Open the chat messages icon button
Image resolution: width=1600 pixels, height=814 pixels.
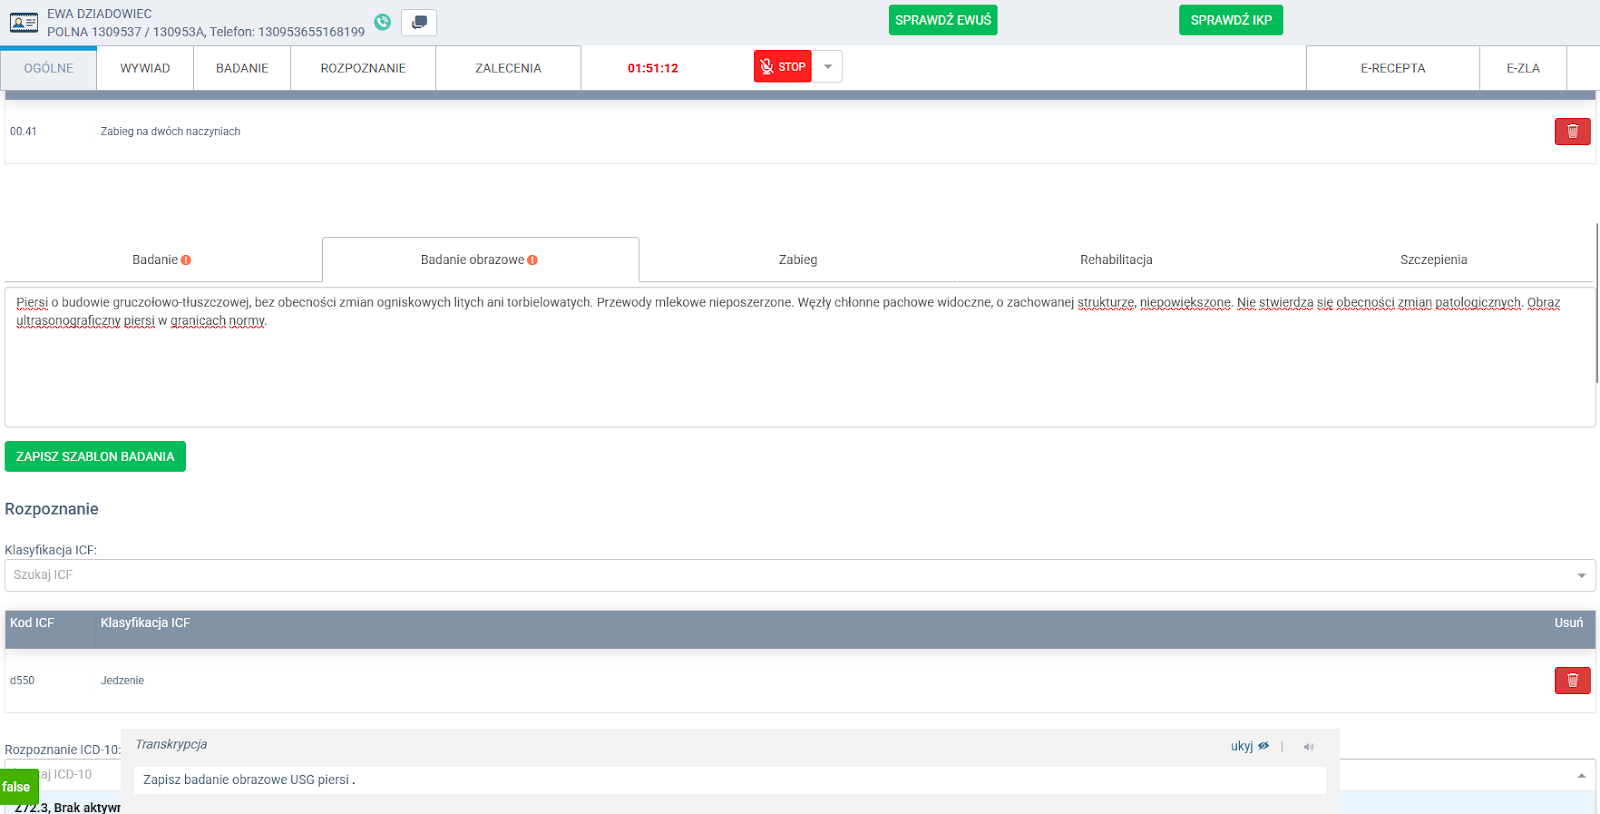(419, 22)
